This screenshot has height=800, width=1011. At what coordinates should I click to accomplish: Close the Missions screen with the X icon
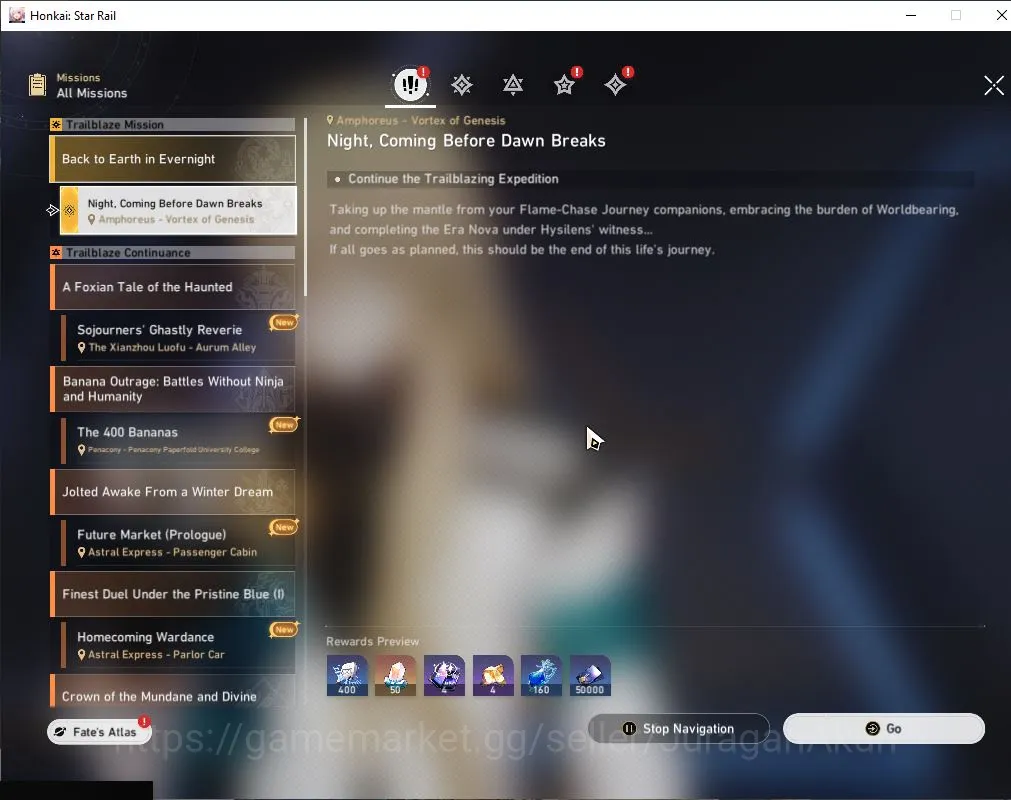(994, 85)
